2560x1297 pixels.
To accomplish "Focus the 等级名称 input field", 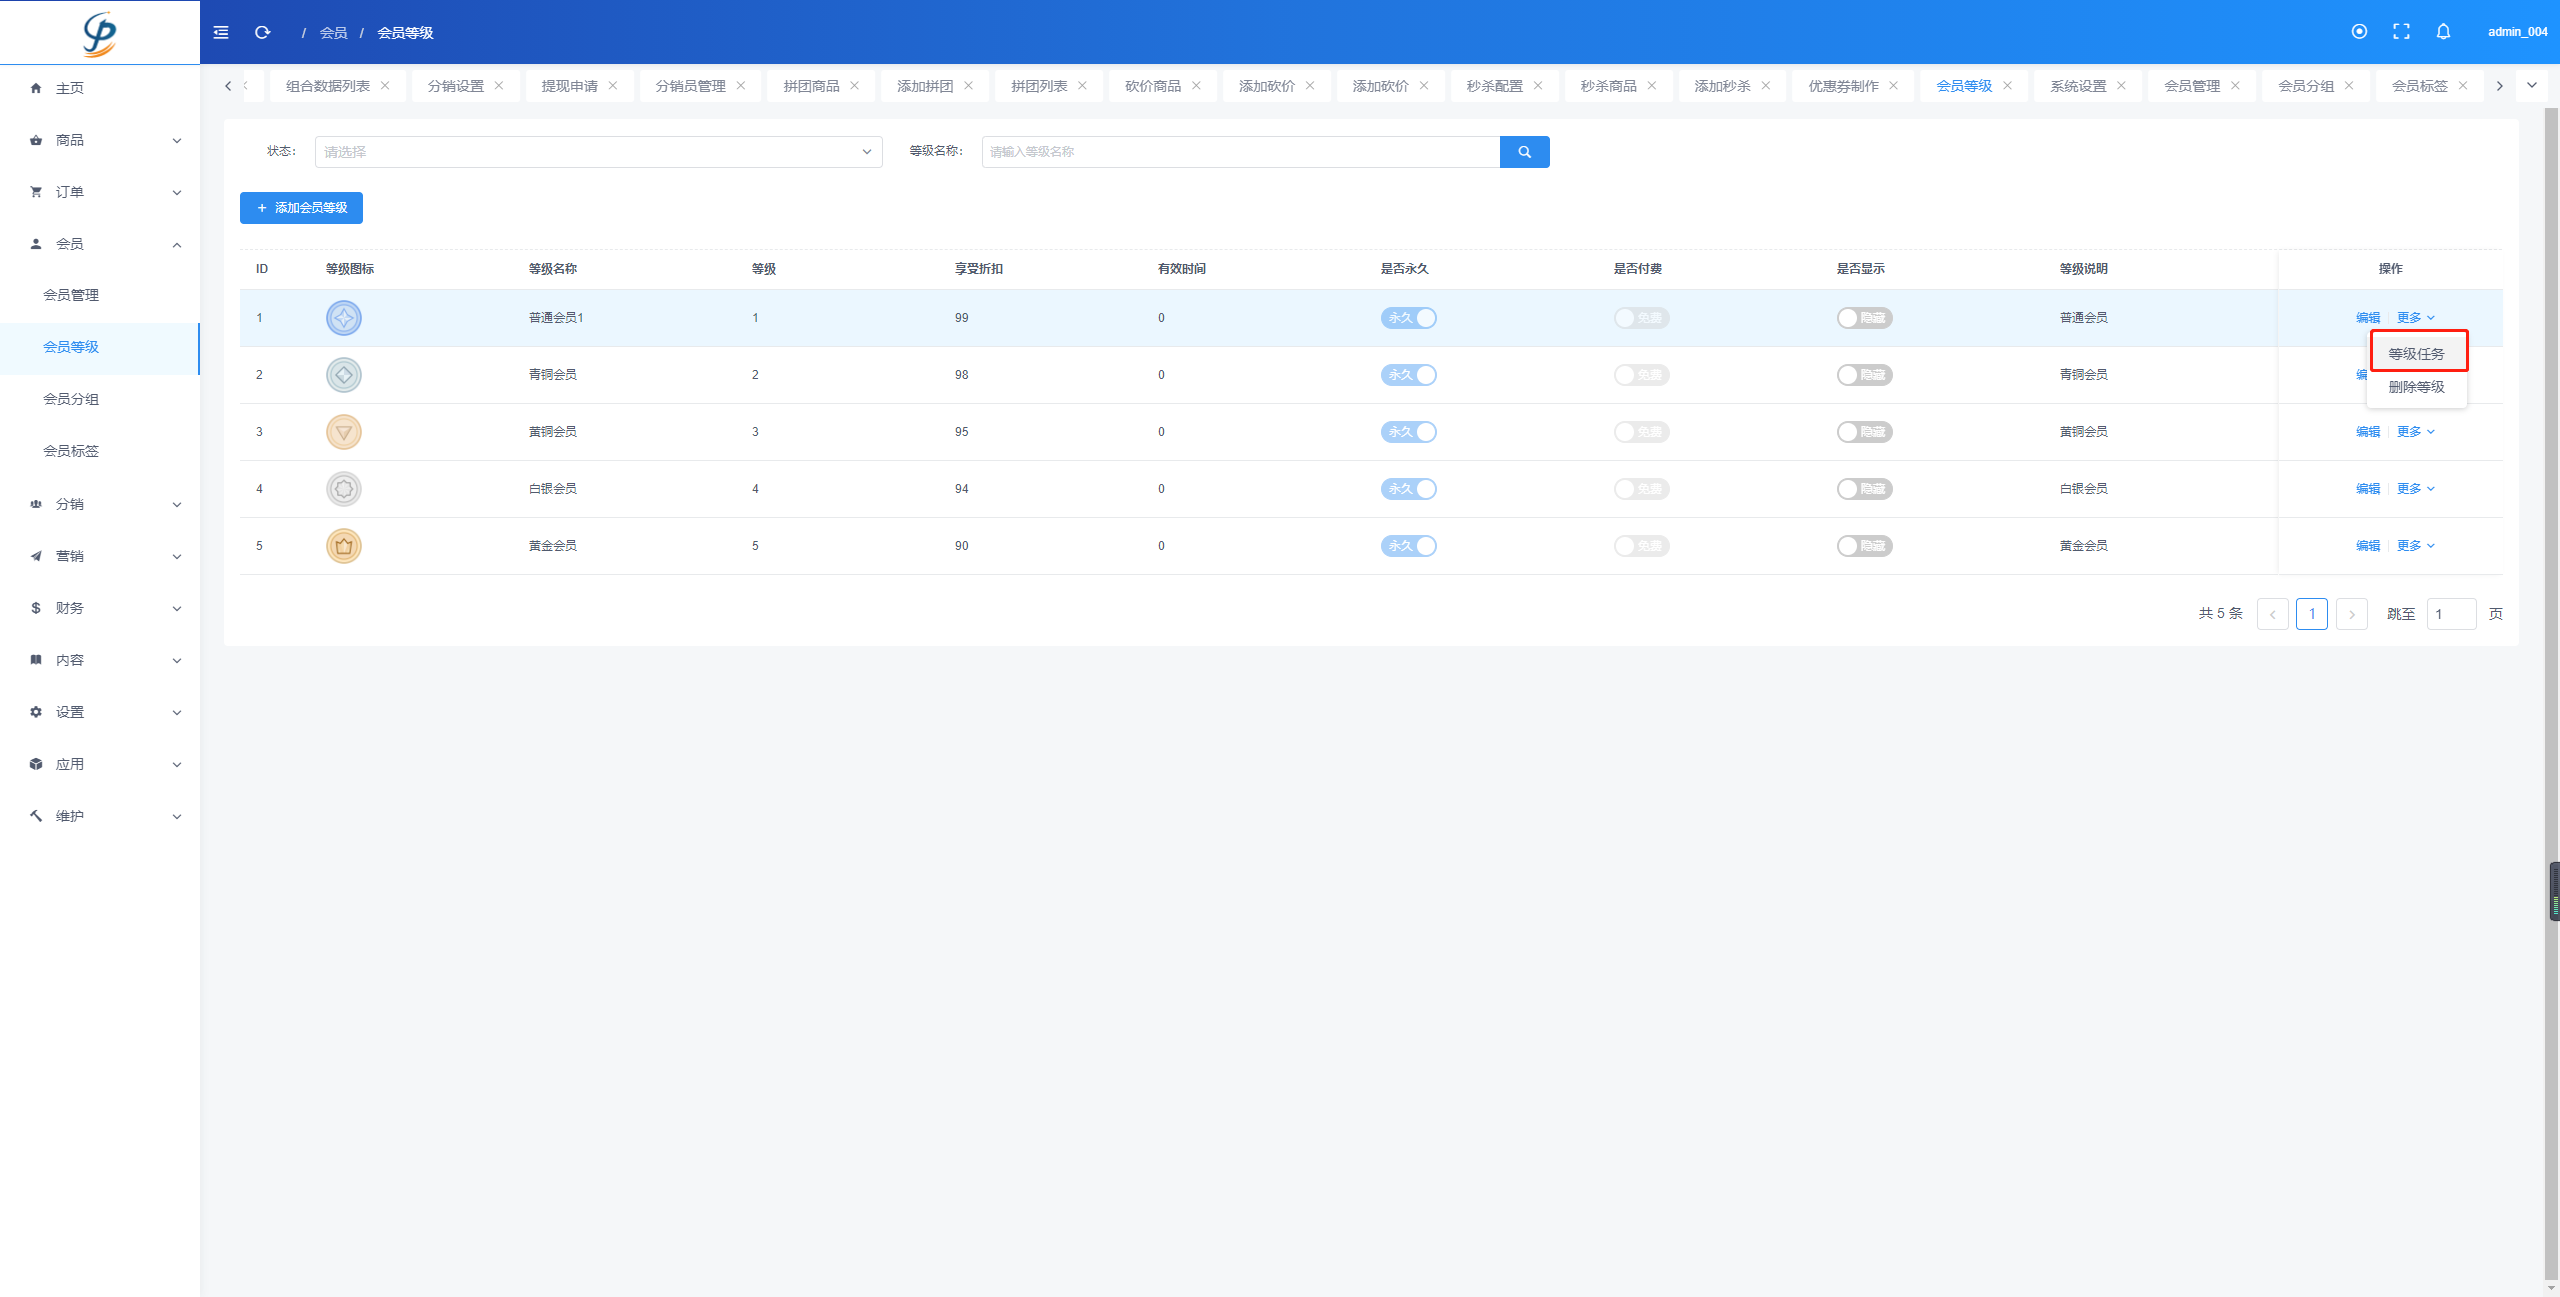I will 1240,152.
